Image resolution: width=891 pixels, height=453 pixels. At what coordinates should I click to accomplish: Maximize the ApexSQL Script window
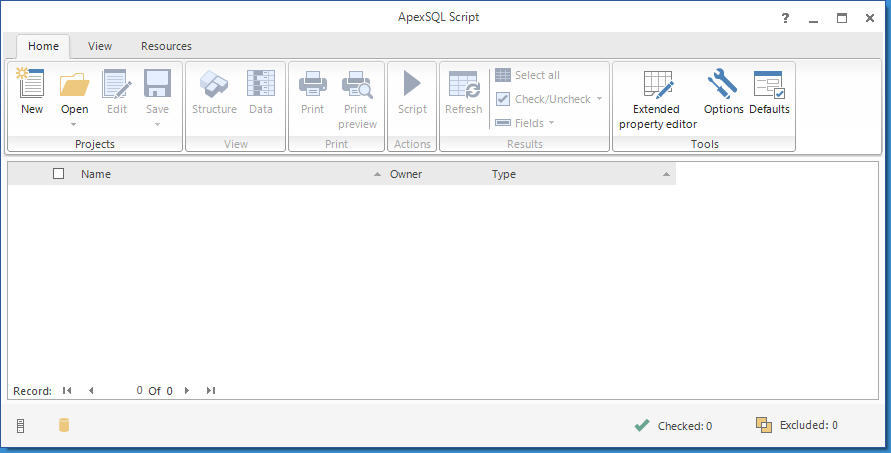point(842,18)
